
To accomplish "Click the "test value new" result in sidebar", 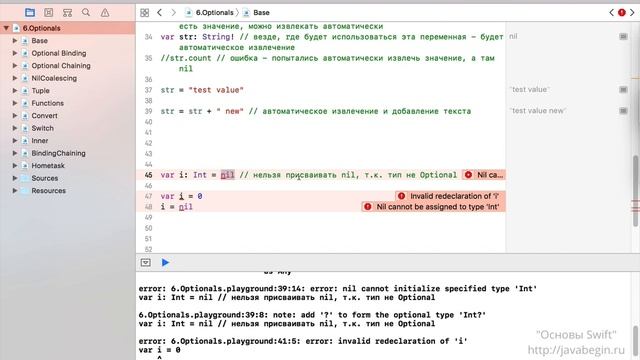I will [537, 111].
